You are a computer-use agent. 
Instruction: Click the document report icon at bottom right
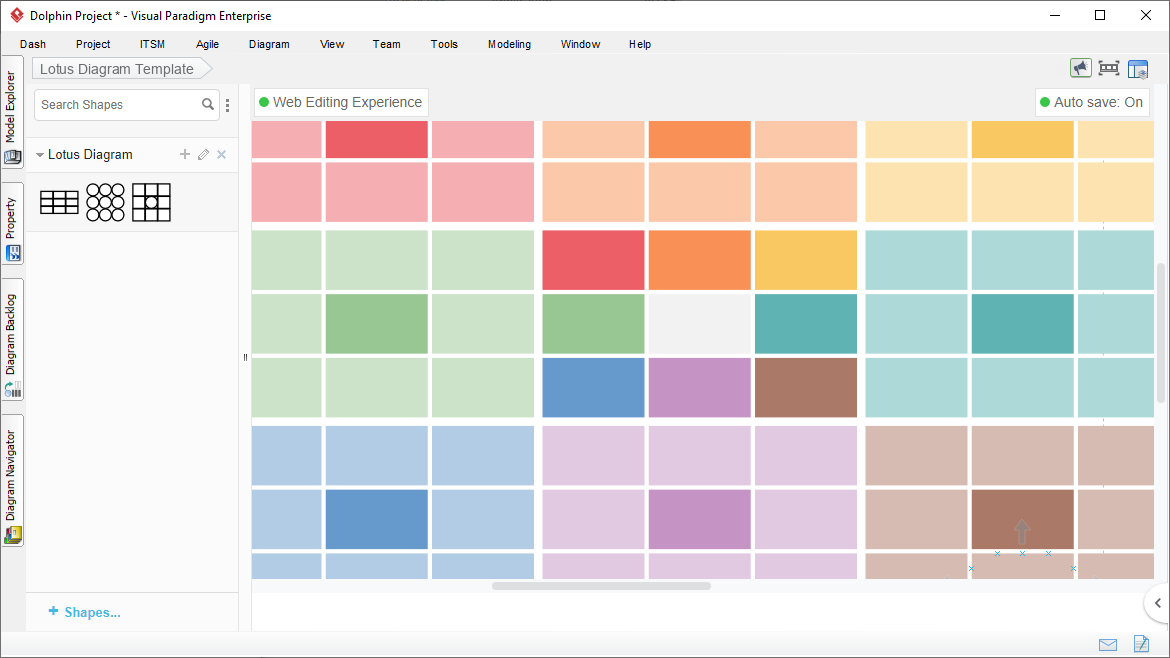(1141, 644)
